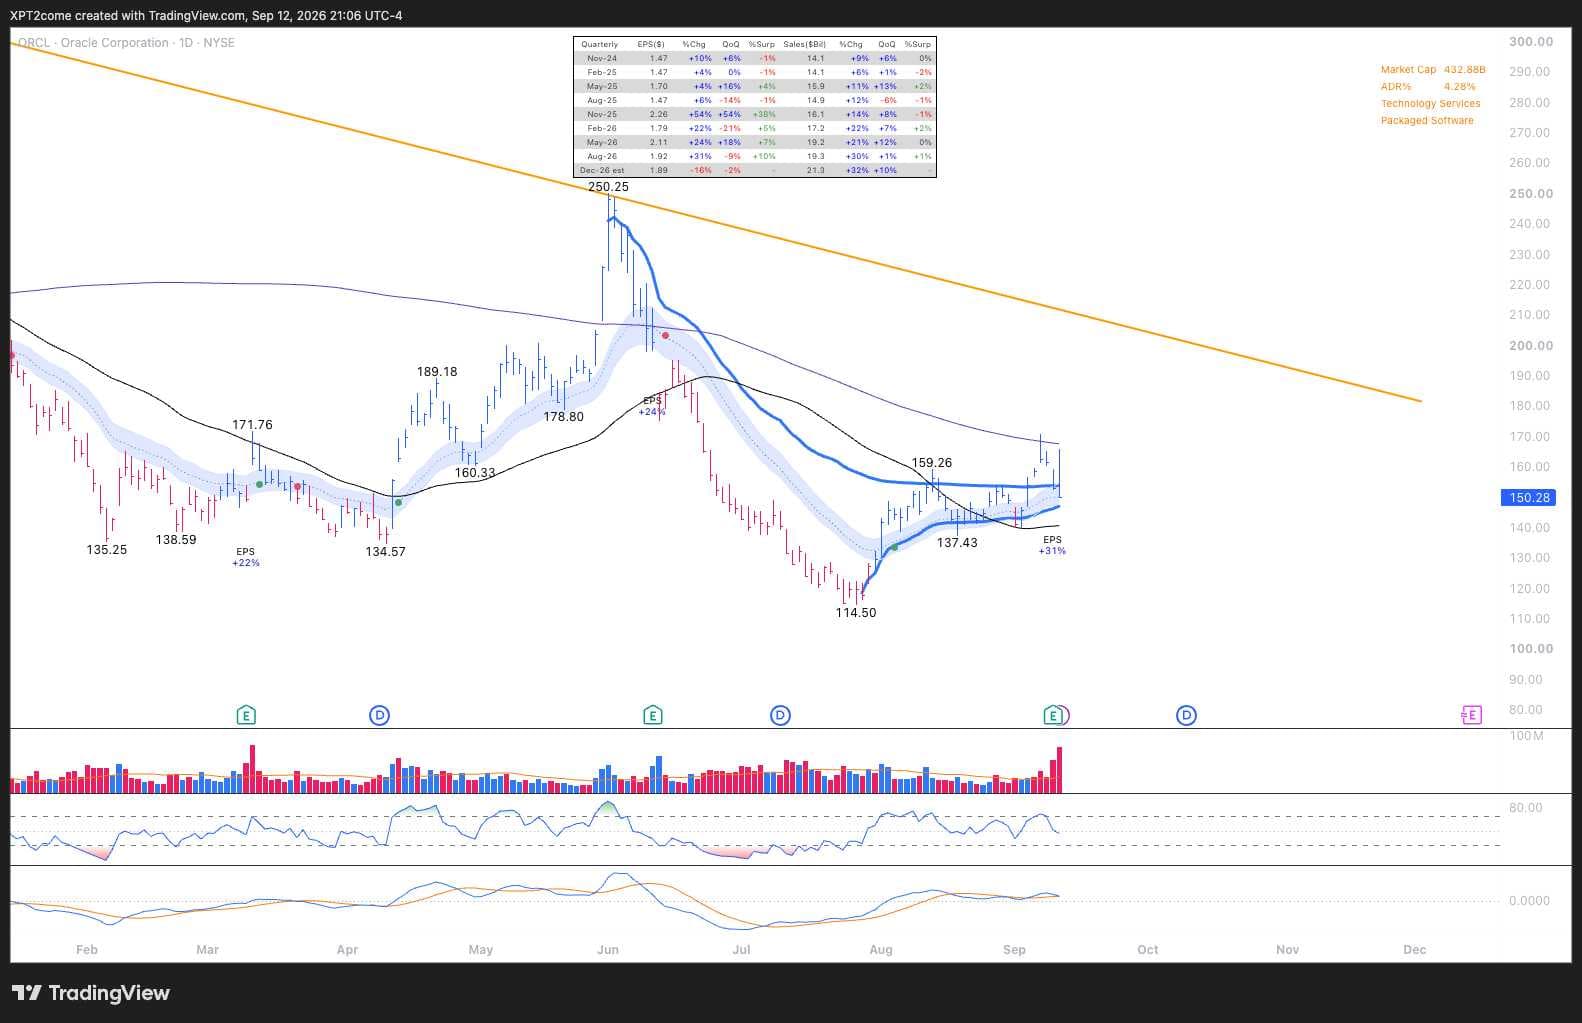Click the 135.25 low label
This screenshot has width=1582, height=1023.
pyautogui.click(x=107, y=550)
